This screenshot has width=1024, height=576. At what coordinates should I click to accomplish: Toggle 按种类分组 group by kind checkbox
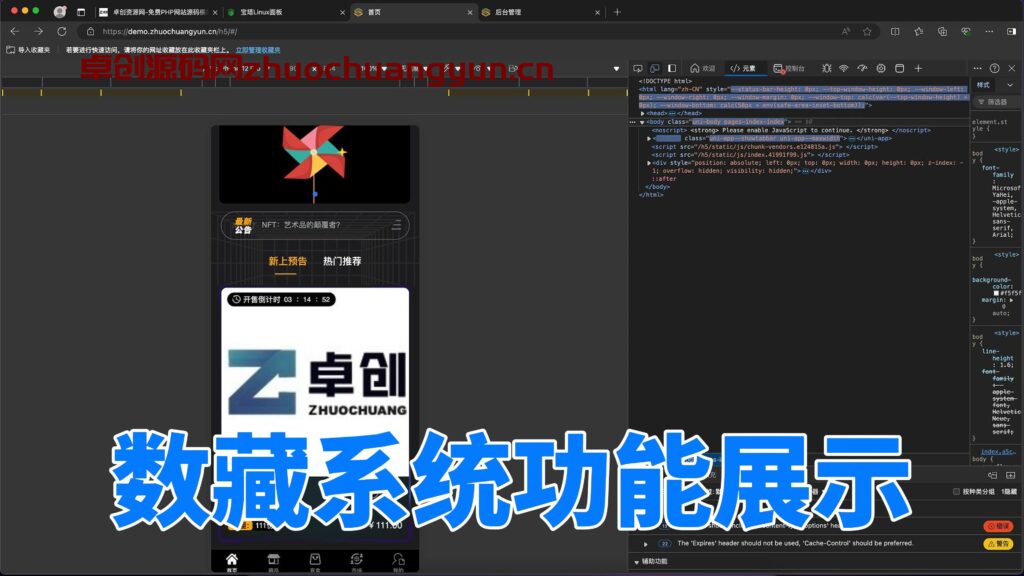pyautogui.click(x=957, y=491)
